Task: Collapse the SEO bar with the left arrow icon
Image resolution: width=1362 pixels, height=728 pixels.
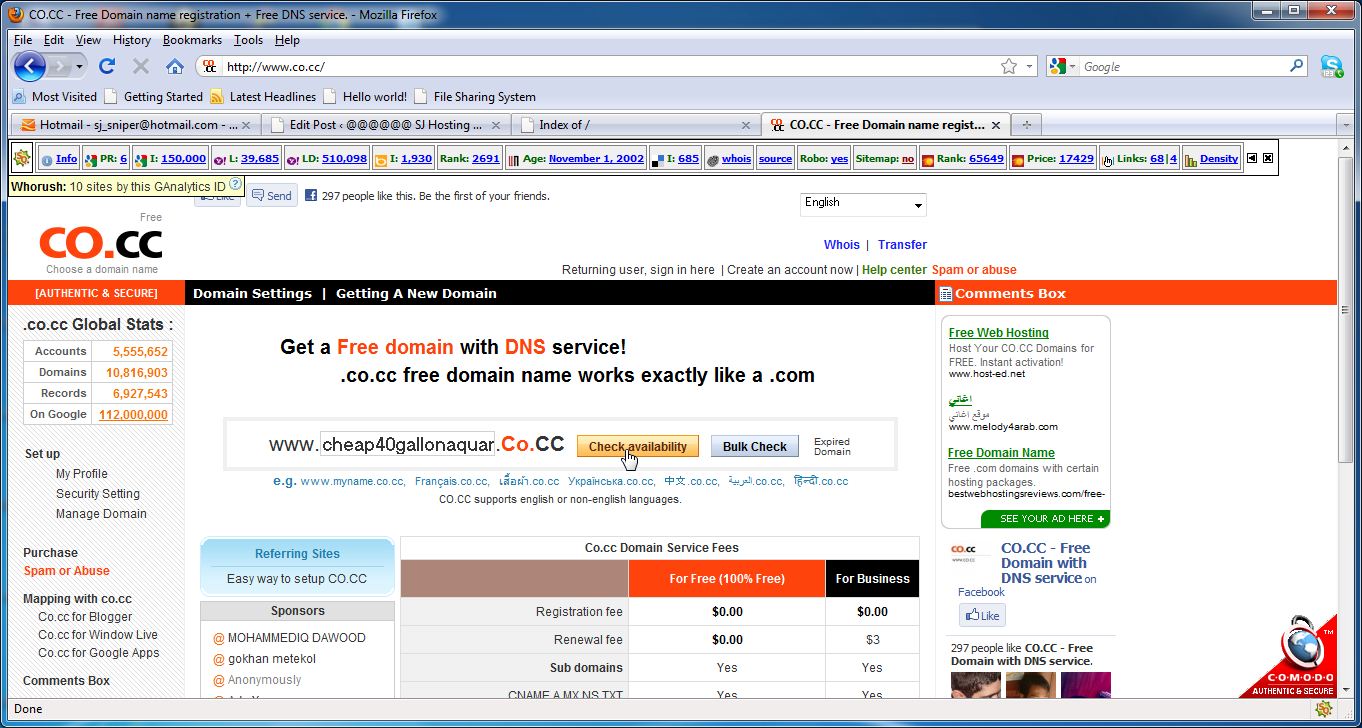Action: [x=1251, y=158]
